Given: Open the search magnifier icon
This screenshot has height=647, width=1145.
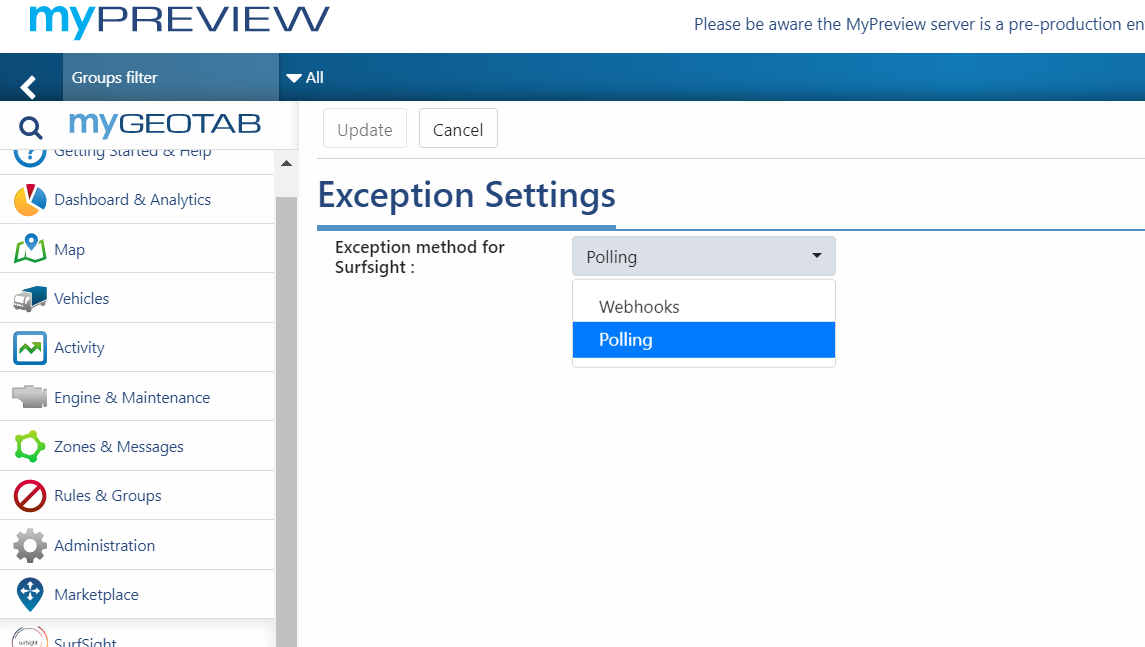Looking at the screenshot, I should click(28, 127).
